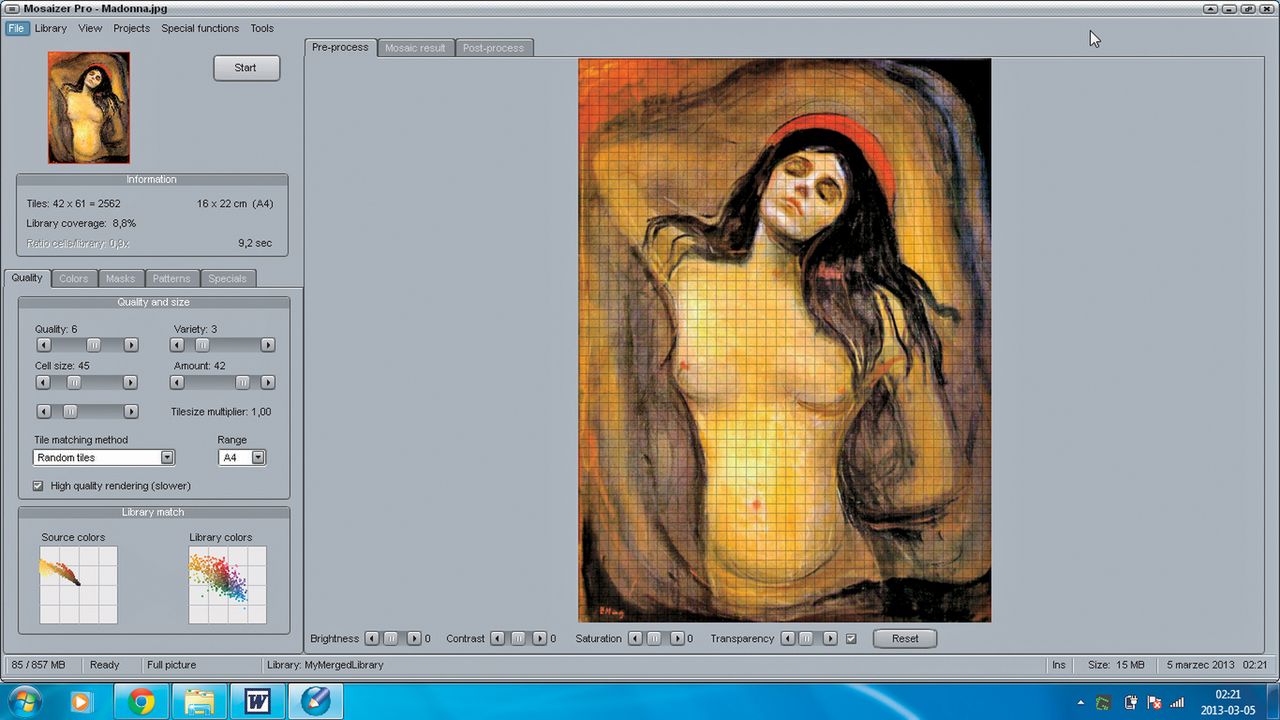1280x720 pixels.
Task: Decrease Brightness with its left arrow
Action: coord(372,639)
